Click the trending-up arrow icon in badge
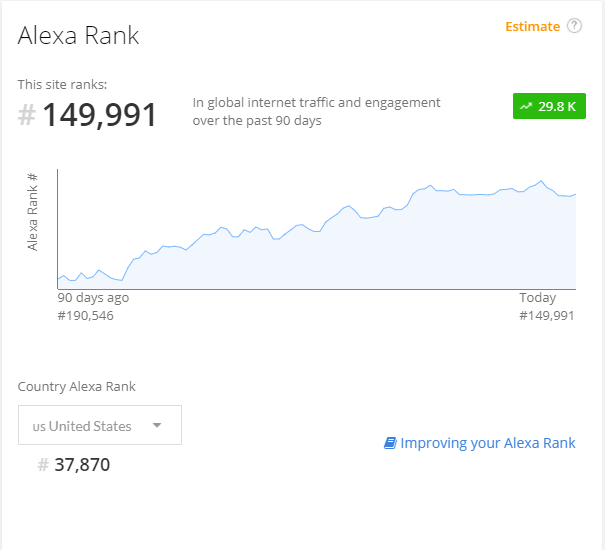This screenshot has height=550, width=605. 526,106
